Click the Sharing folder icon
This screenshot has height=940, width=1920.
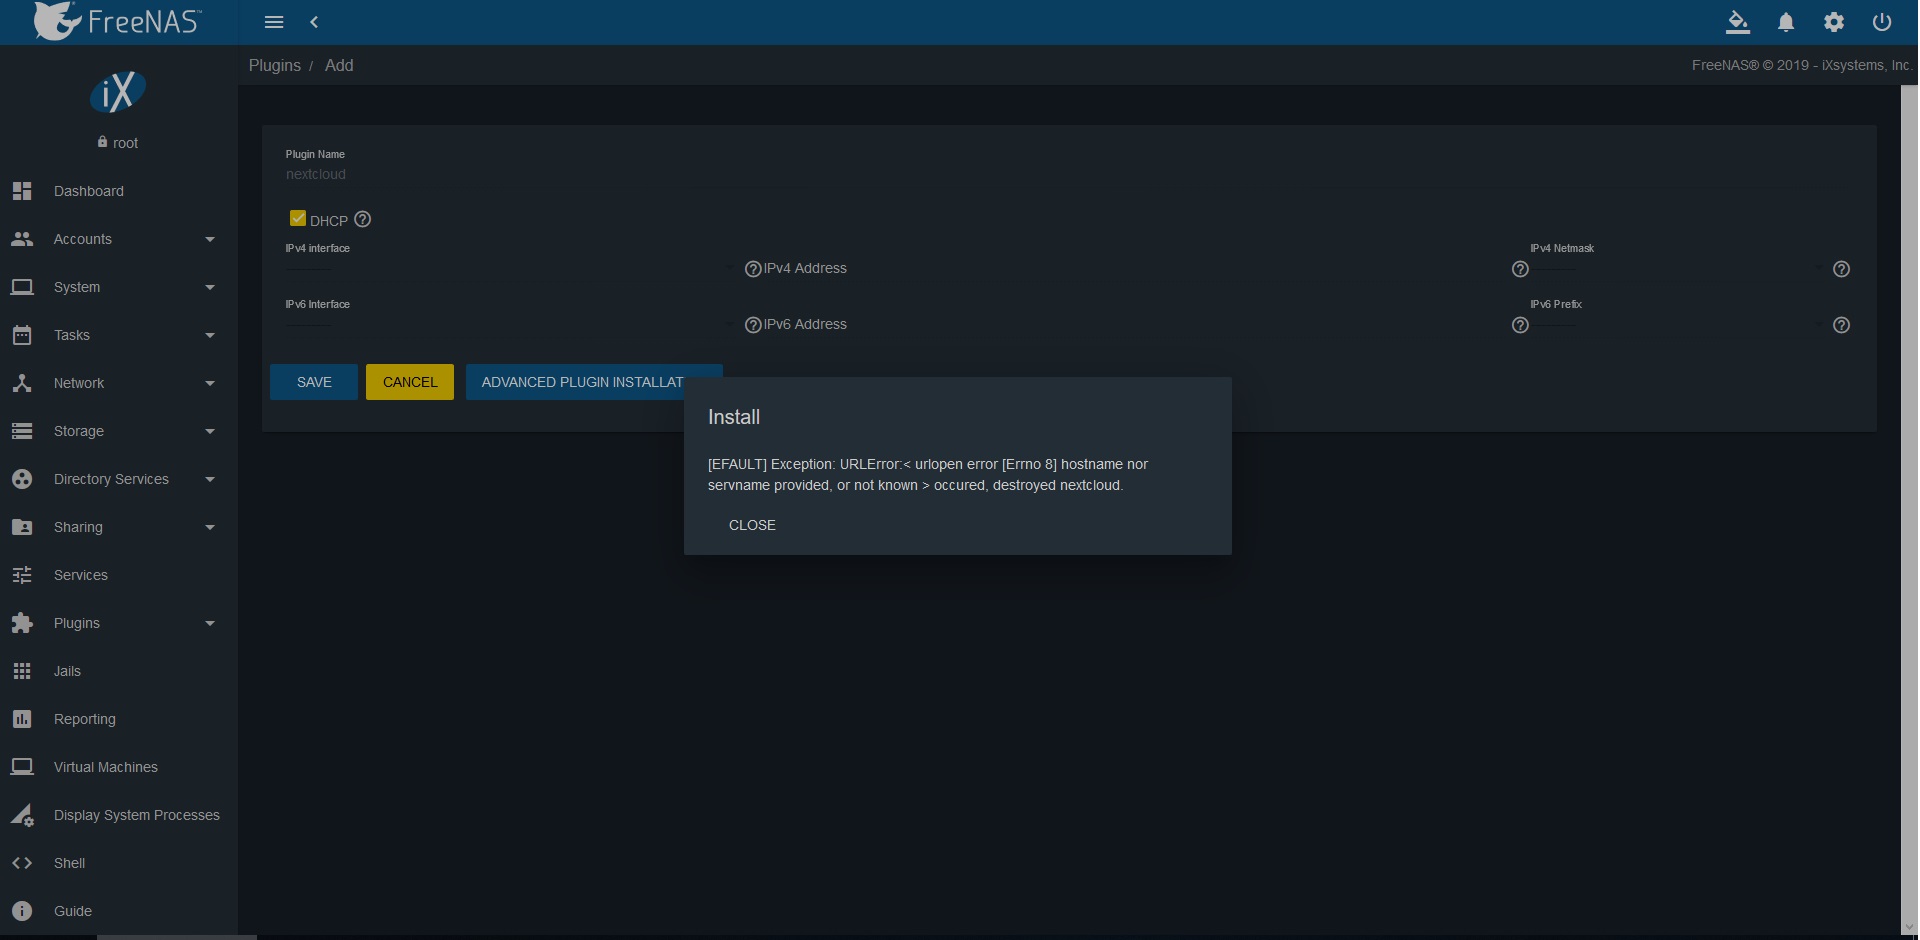(22, 527)
